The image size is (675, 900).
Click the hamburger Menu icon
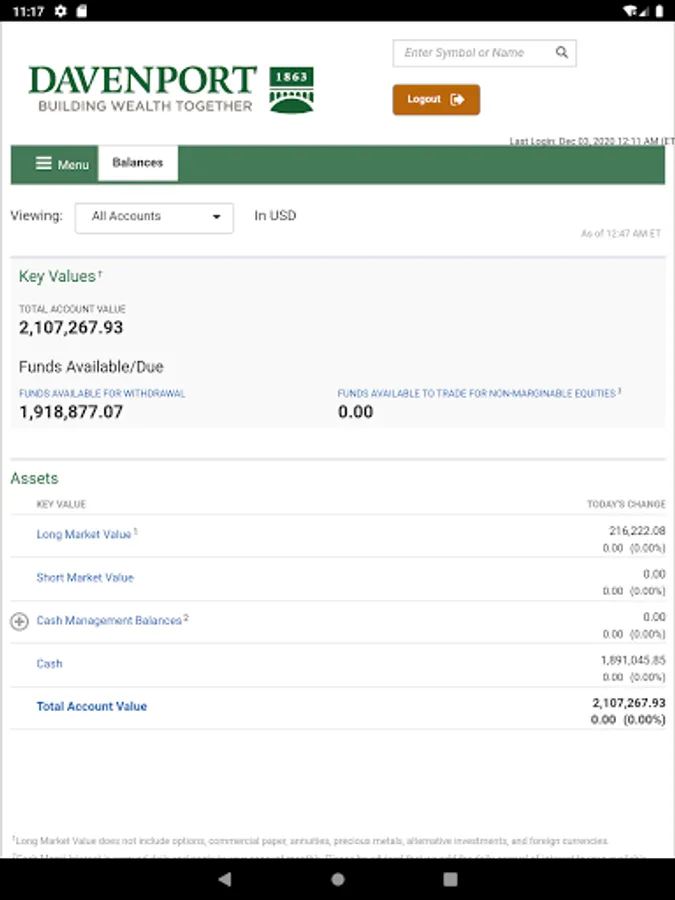pyautogui.click(x=44, y=164)
